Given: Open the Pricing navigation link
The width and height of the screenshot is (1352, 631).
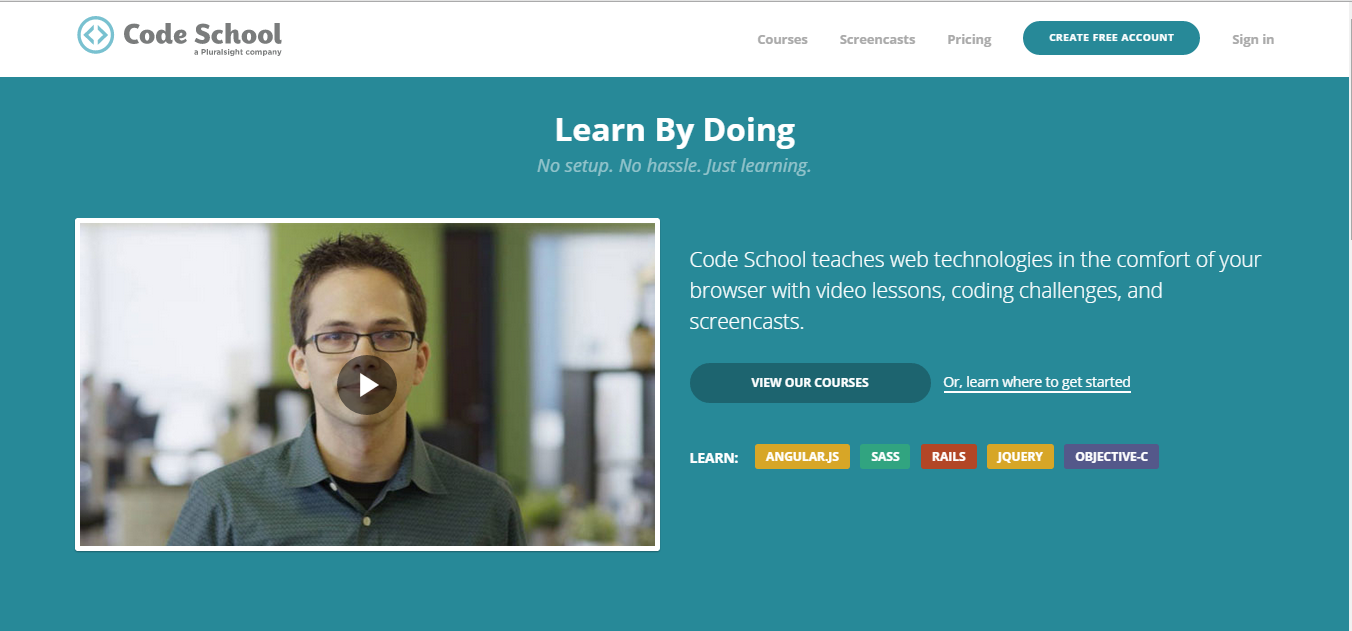Looking at the screenshot, I should 969,40.
